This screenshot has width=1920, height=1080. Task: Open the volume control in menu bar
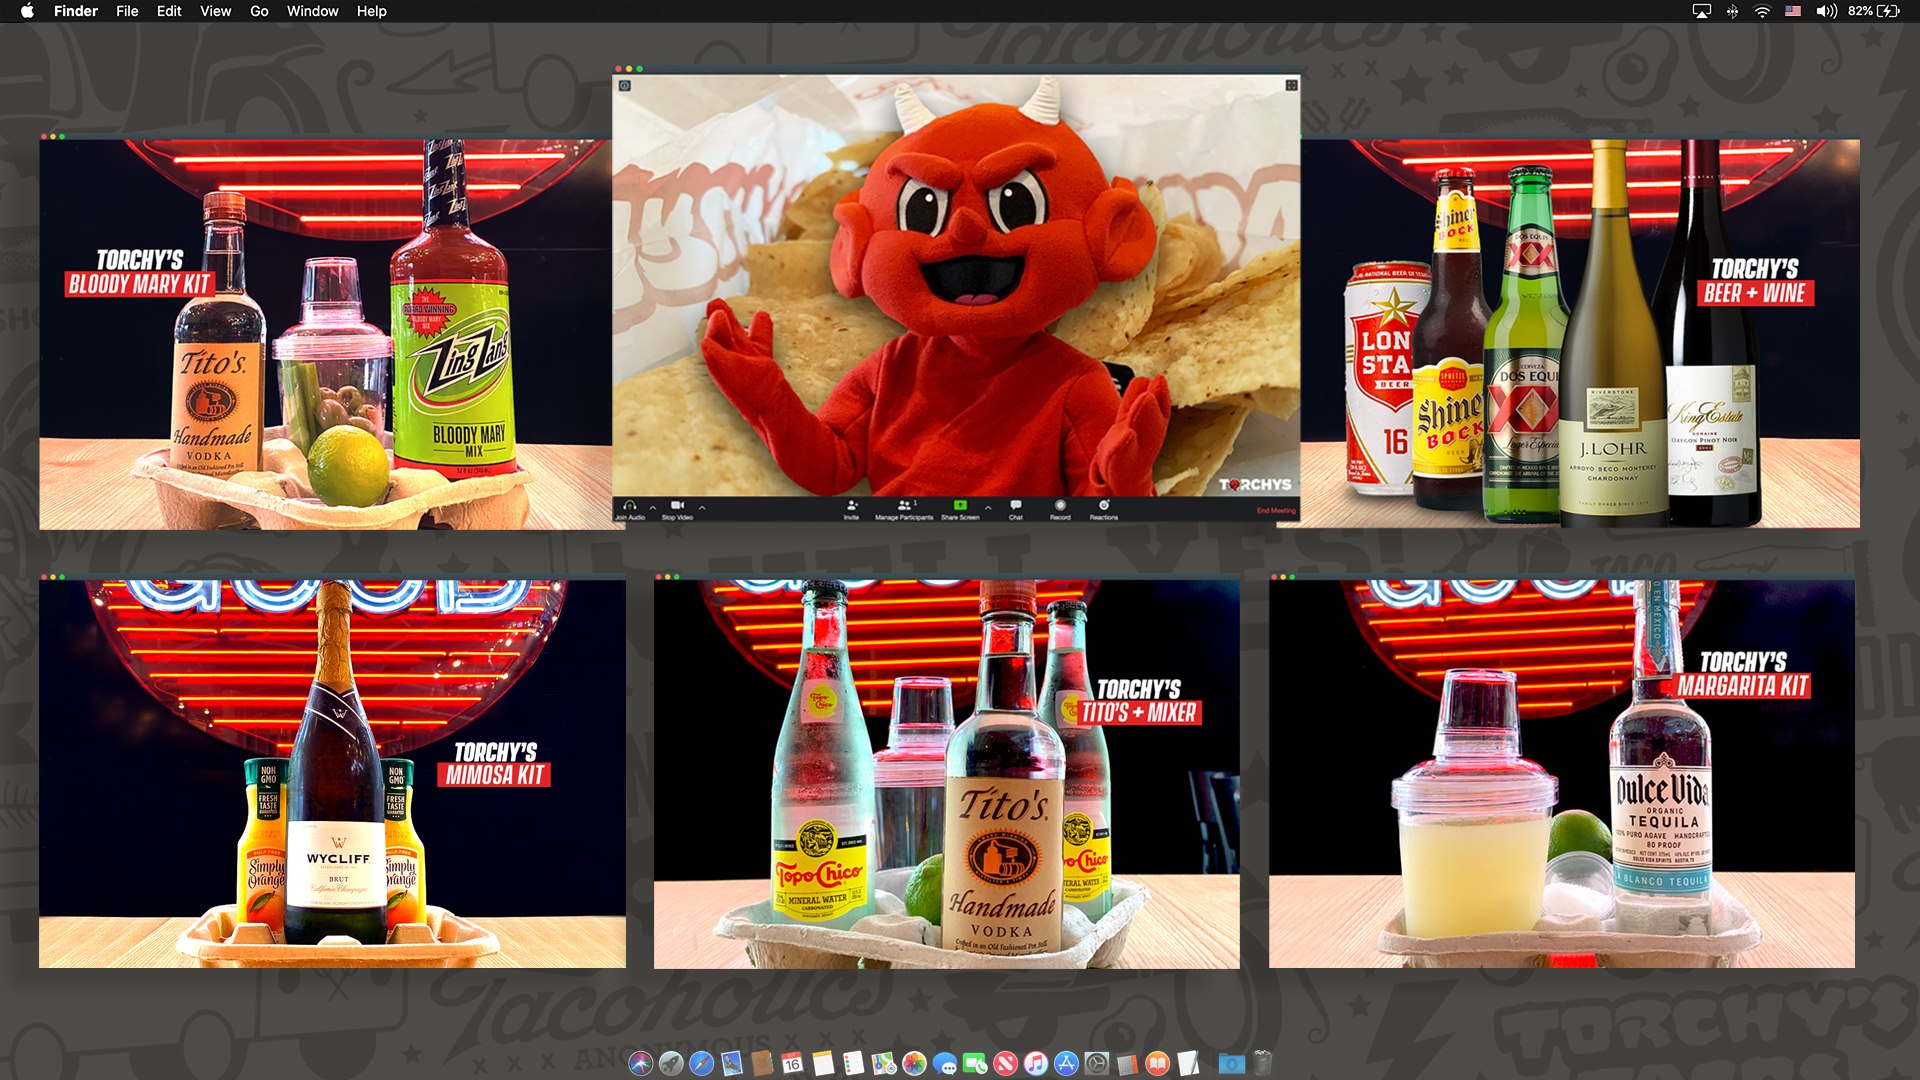click(x=1826, y=11)
